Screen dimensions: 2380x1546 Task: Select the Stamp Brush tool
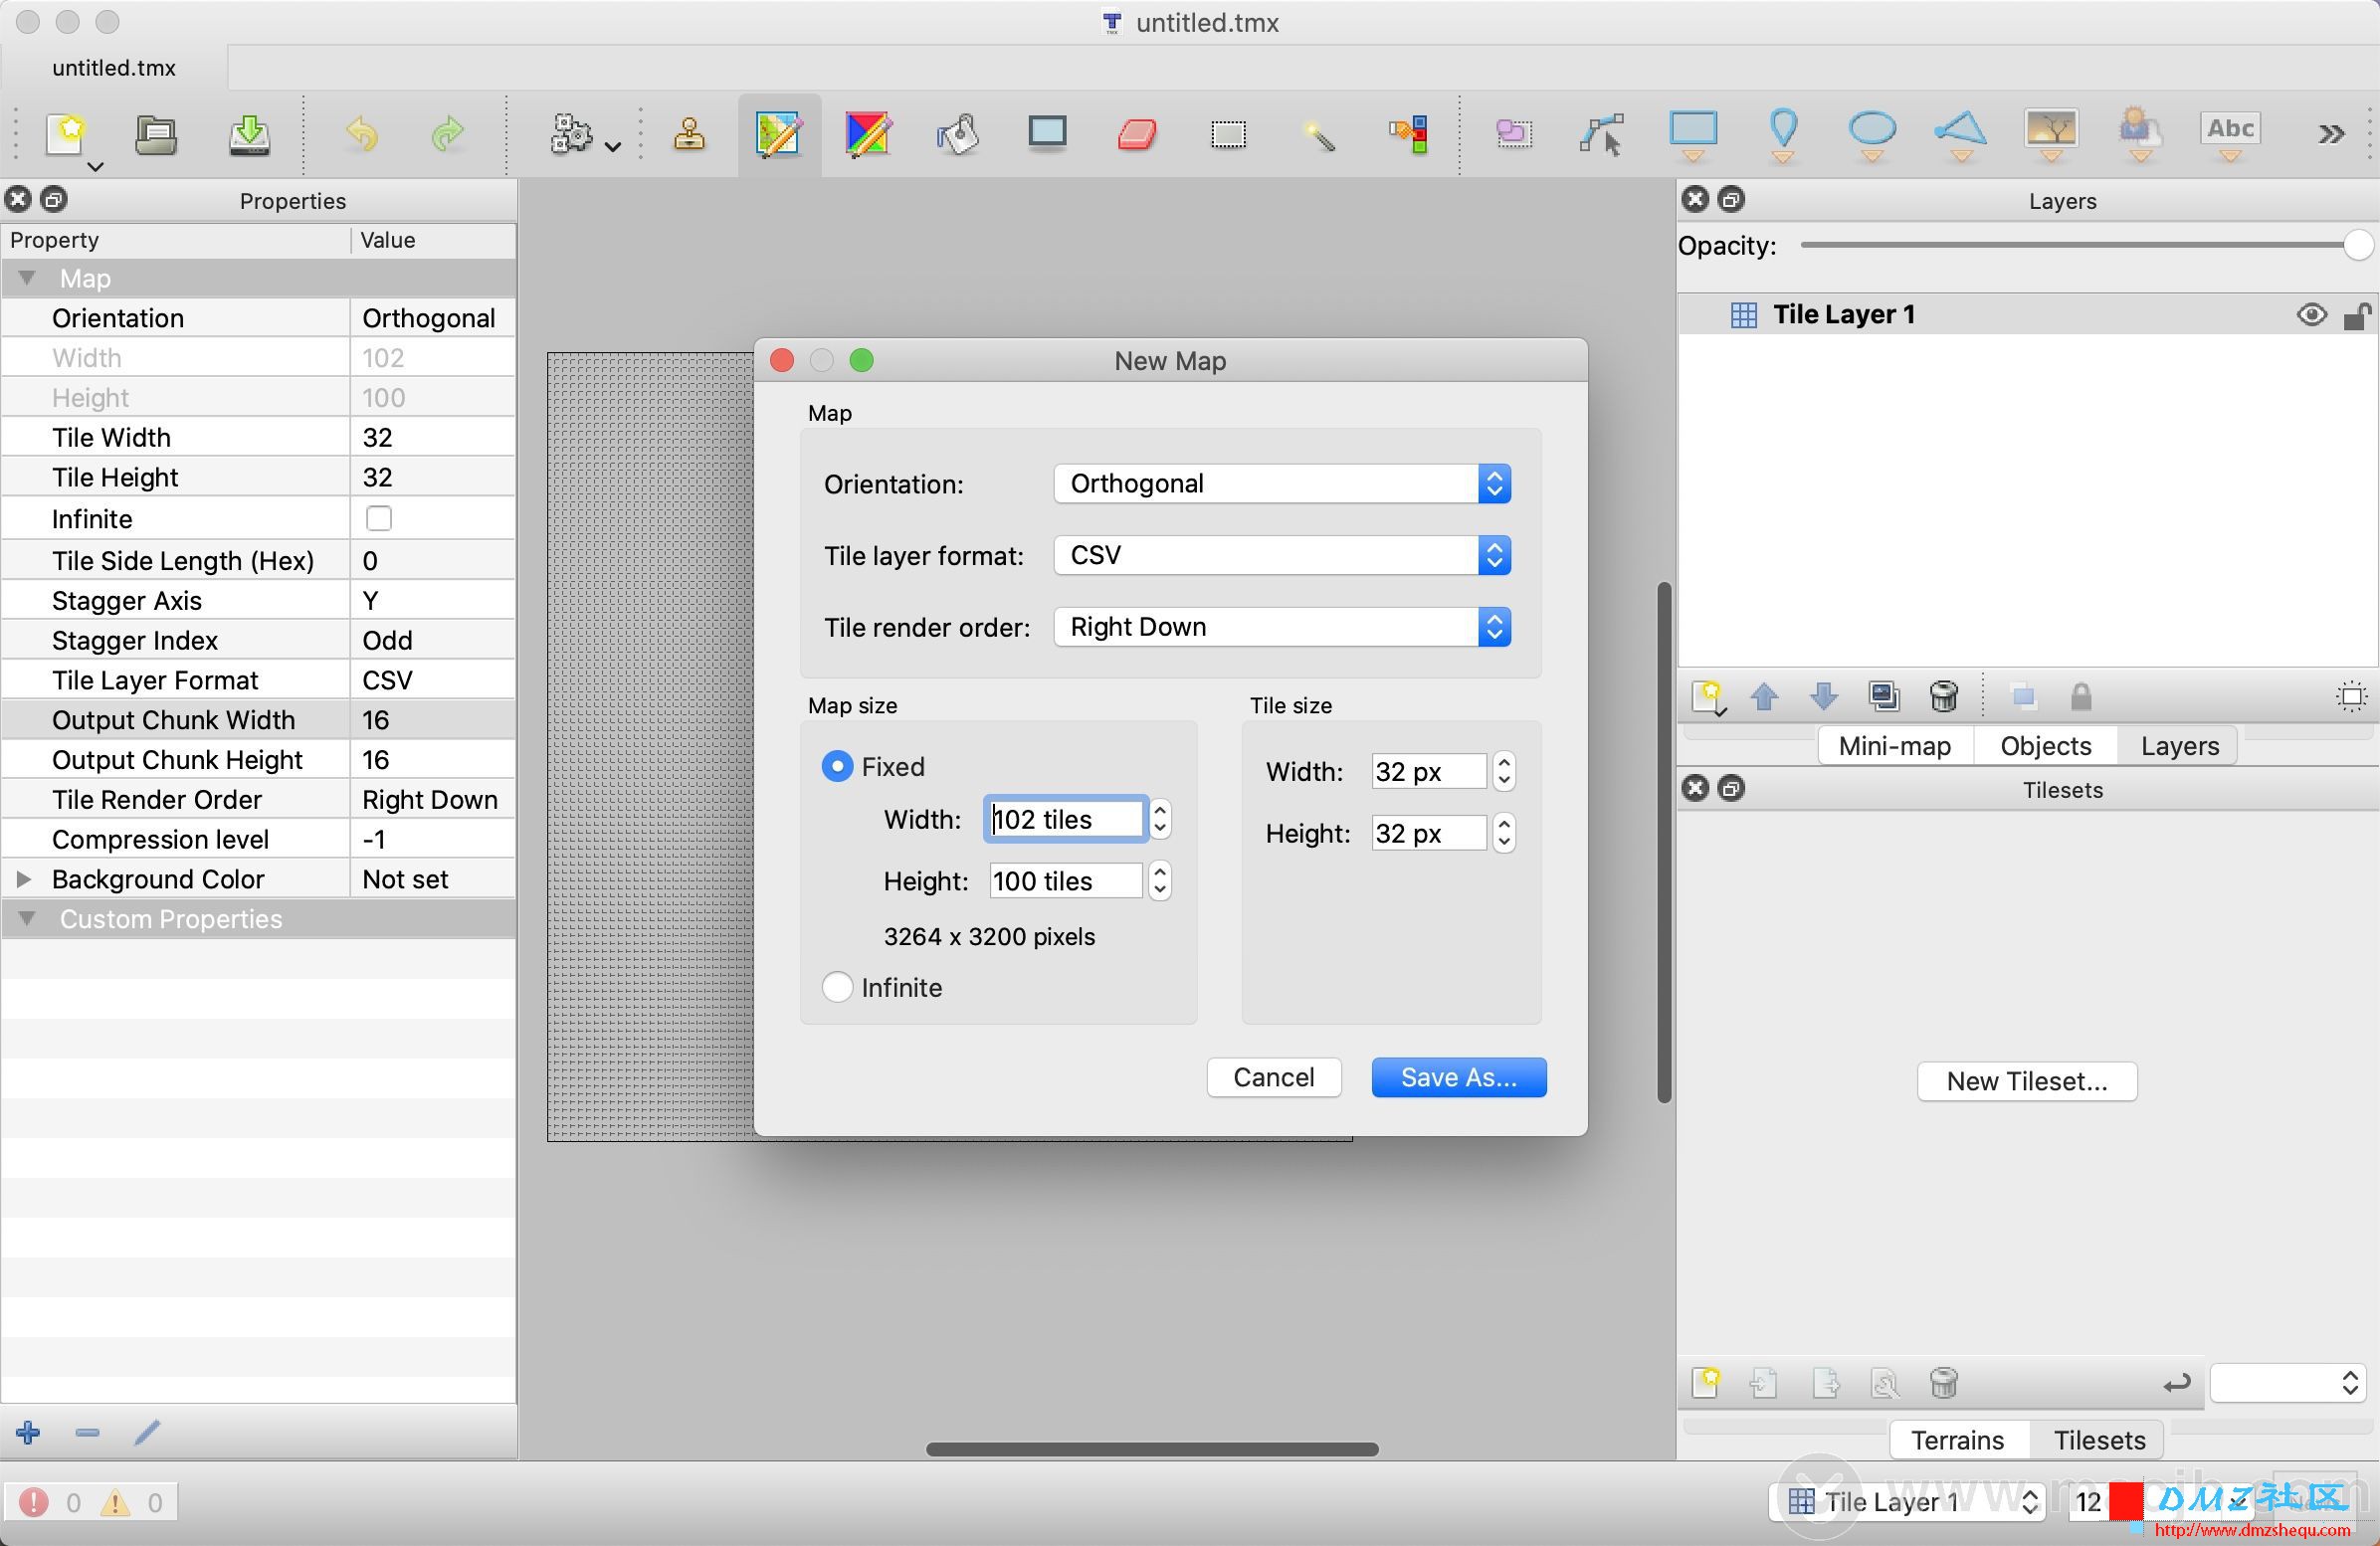[x=689, y=134]
